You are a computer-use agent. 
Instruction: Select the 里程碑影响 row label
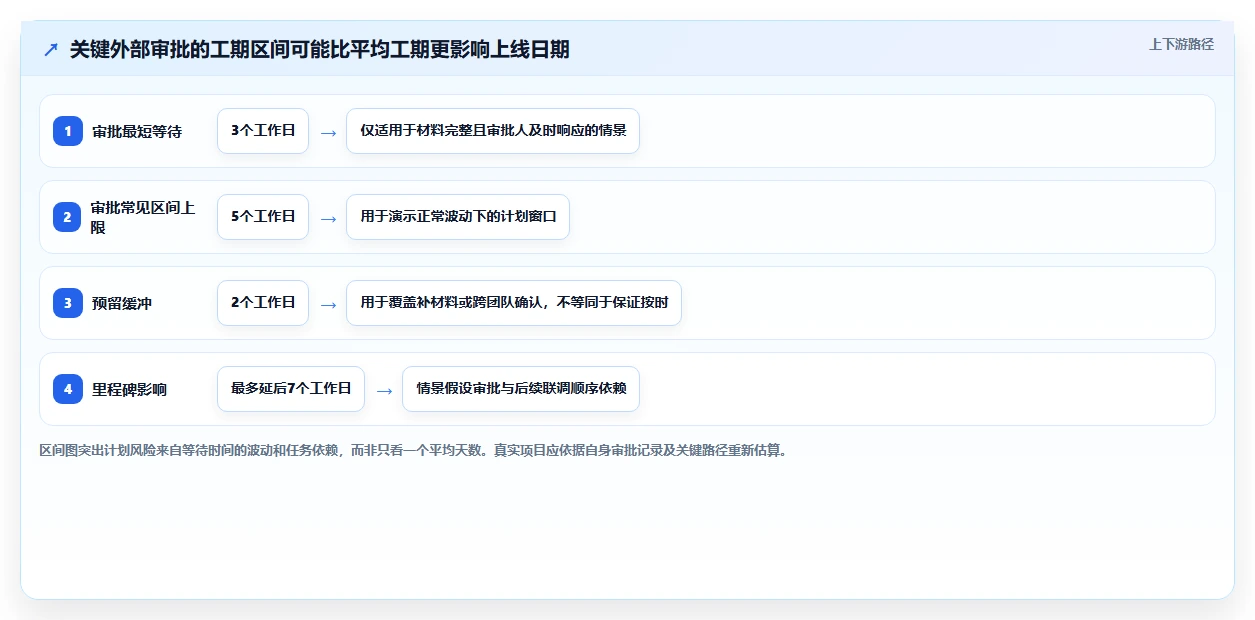coord(129,389)
